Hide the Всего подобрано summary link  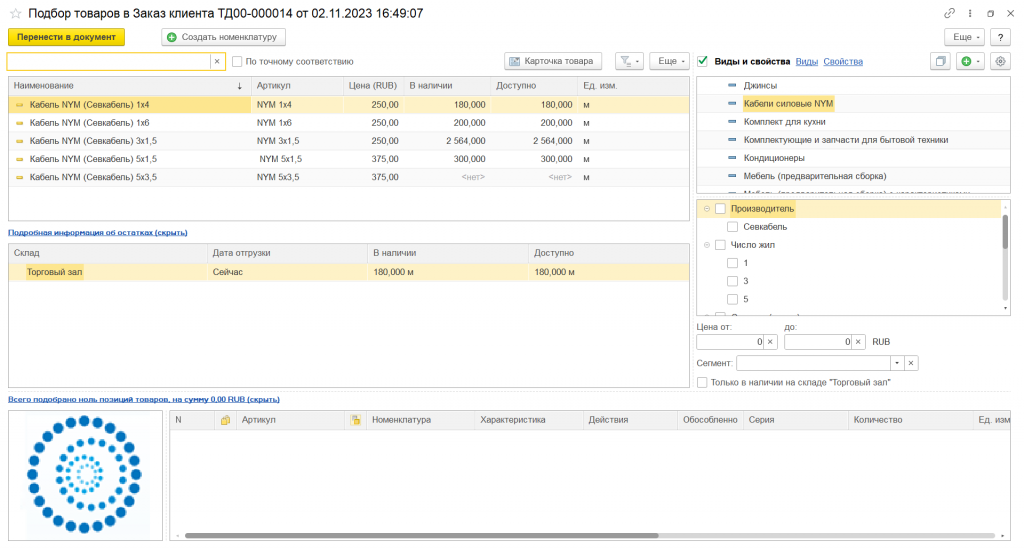point(144,399)
